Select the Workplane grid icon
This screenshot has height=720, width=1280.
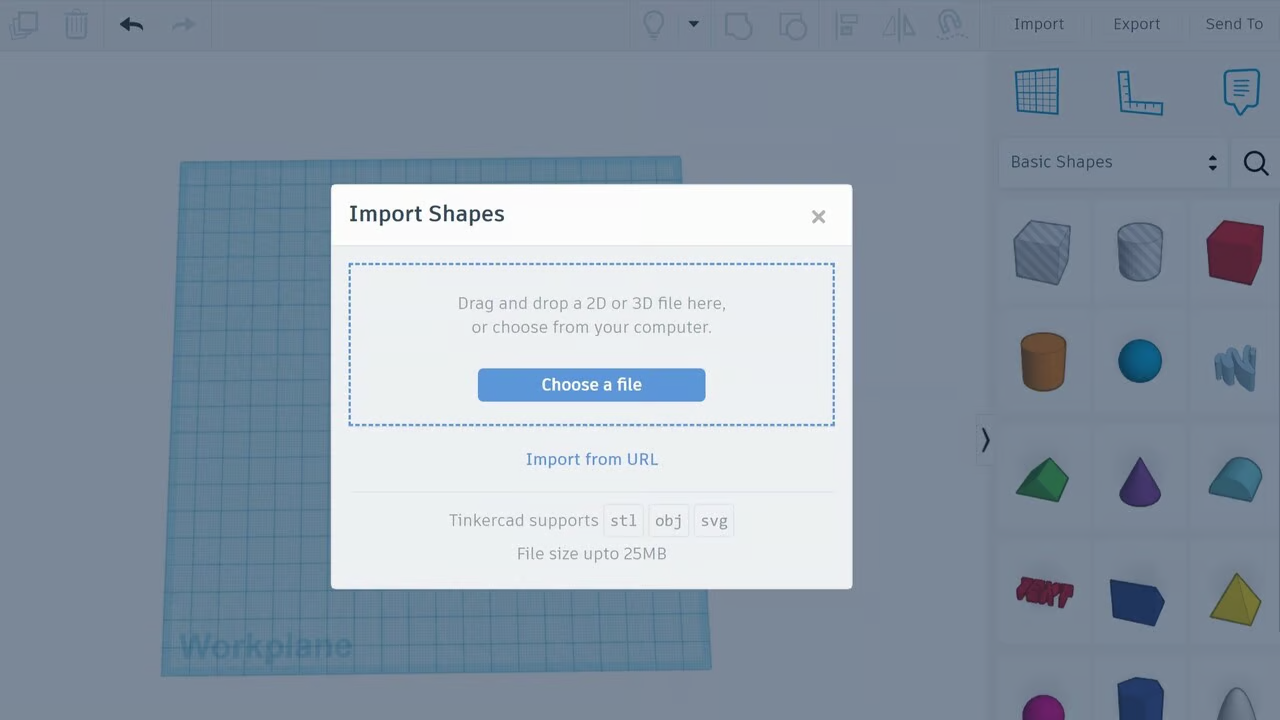[1037, 92]
